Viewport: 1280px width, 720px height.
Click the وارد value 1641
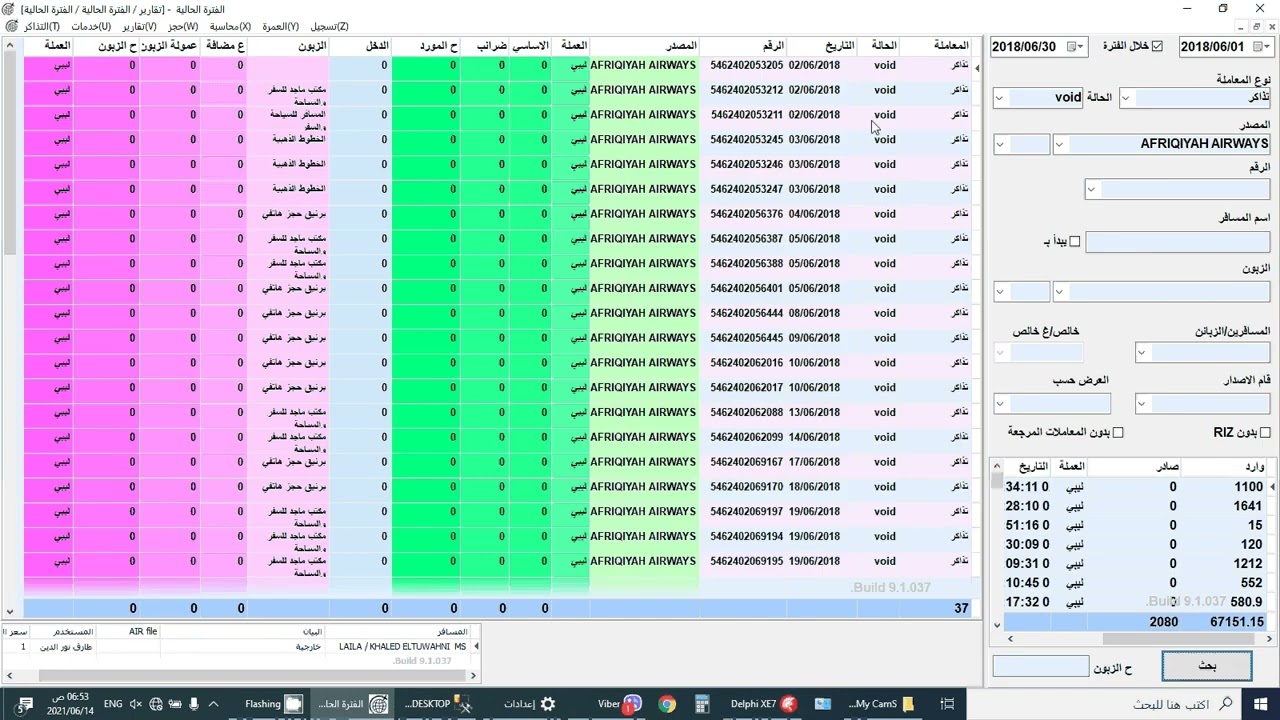pos(1248,506)
